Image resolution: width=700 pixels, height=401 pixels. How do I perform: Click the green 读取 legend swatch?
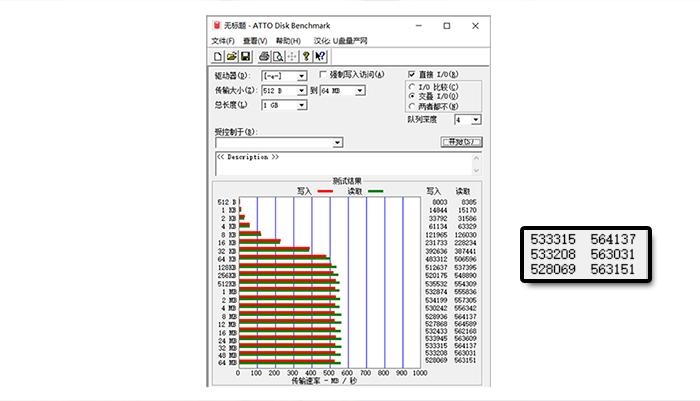click(375, 191)
